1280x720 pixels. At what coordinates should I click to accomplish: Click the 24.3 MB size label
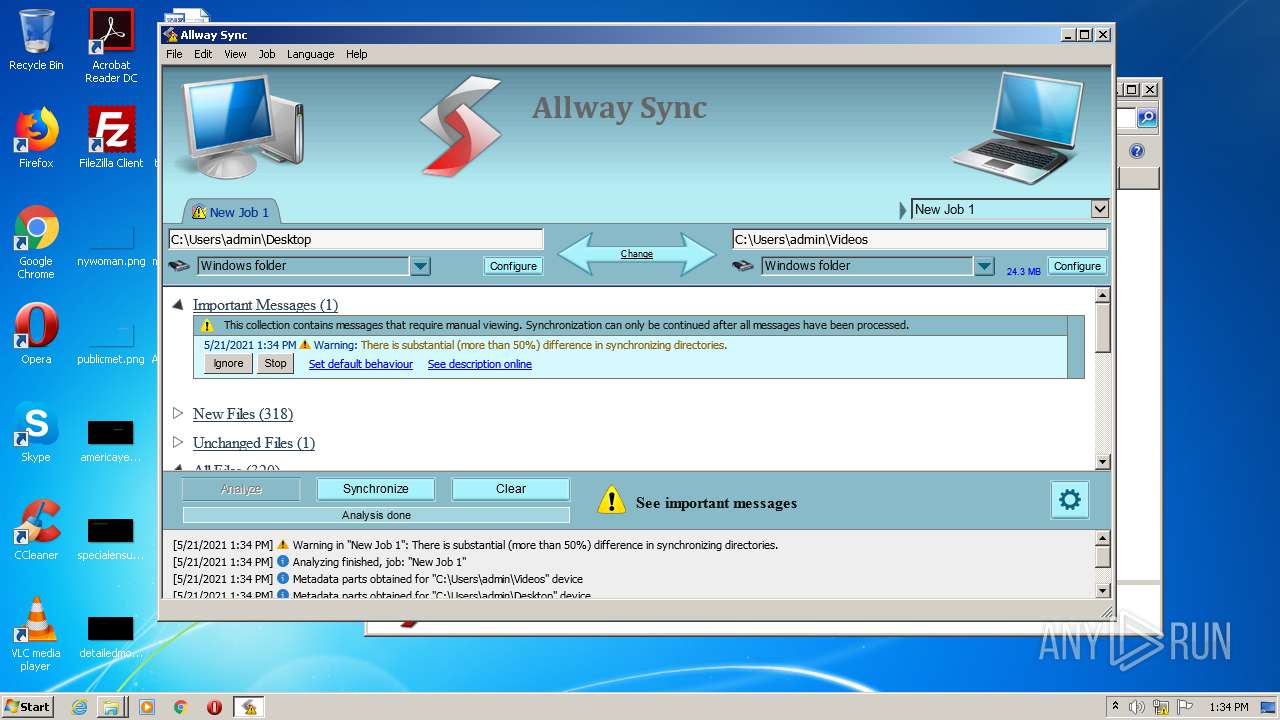tap(1023, 272)
